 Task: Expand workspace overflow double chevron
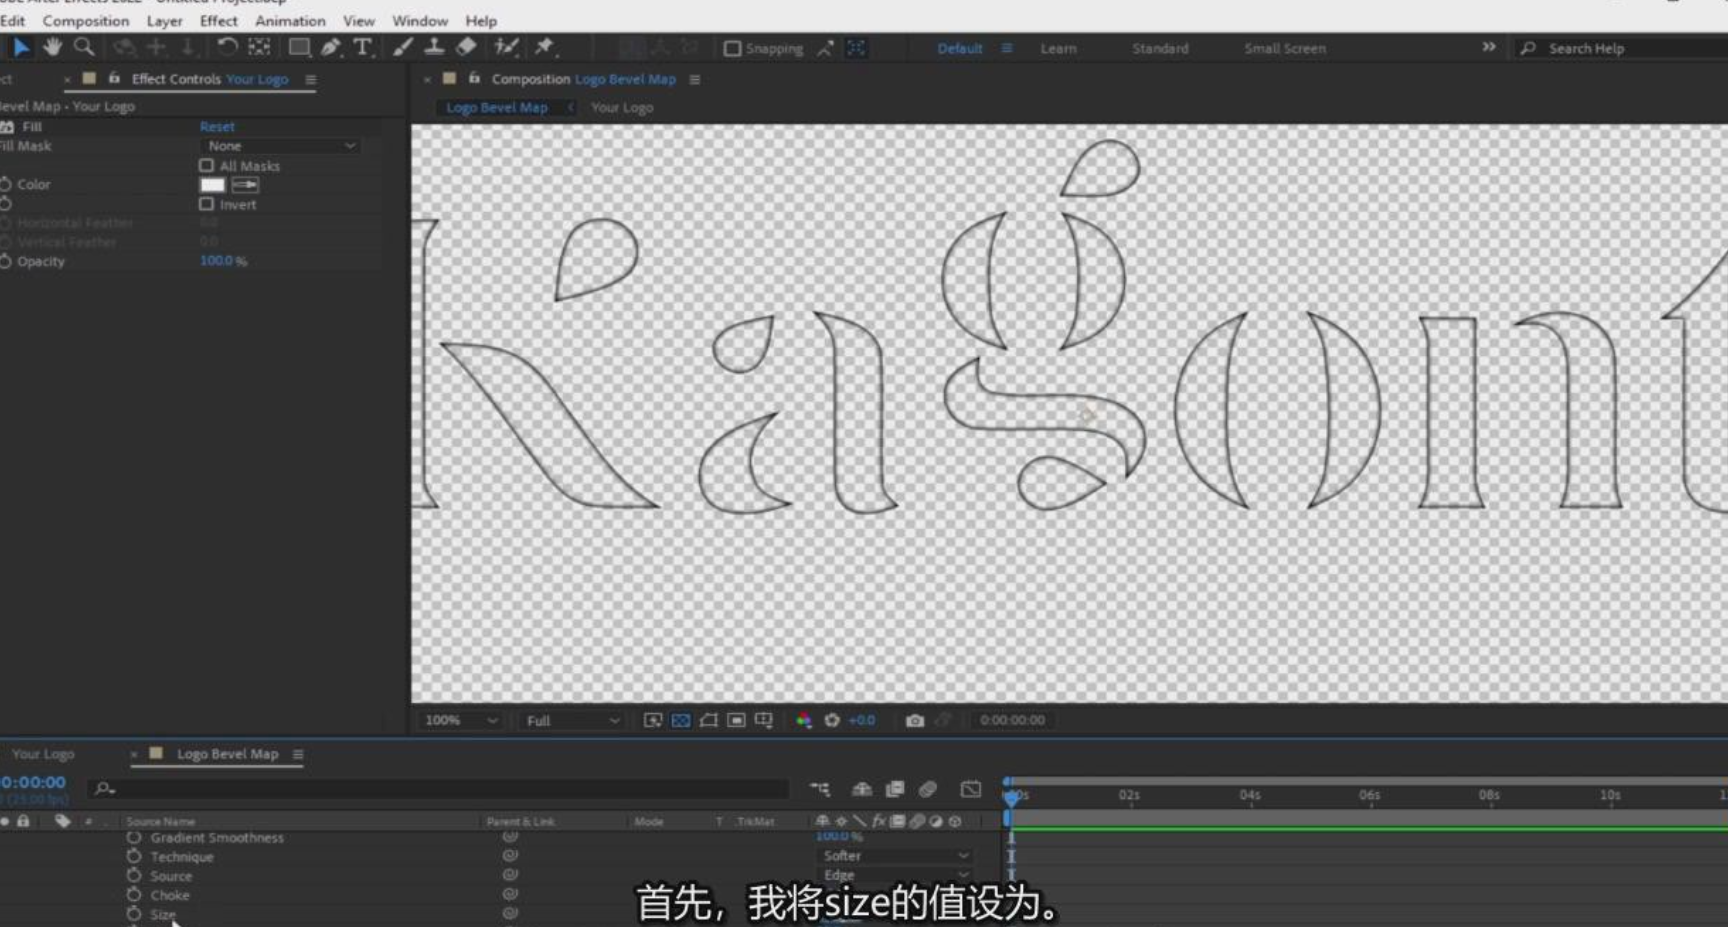point(1489,47)
